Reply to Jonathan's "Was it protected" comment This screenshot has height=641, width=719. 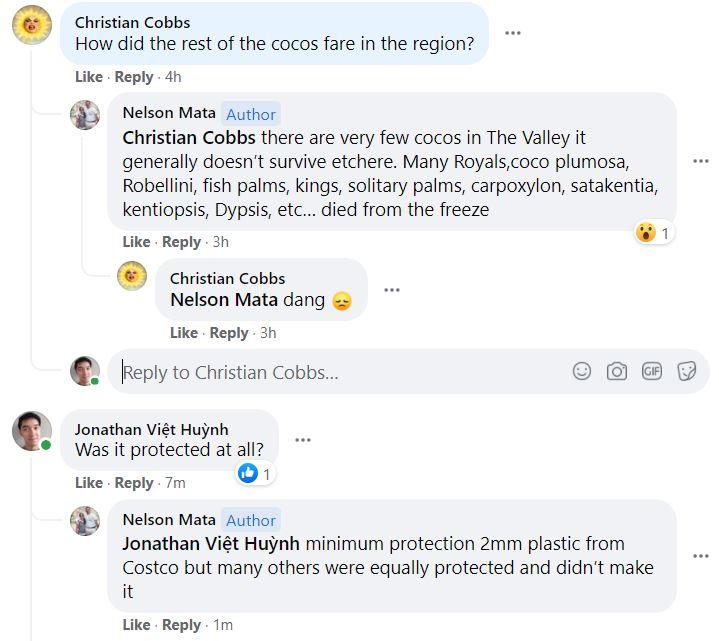(134, 483)
